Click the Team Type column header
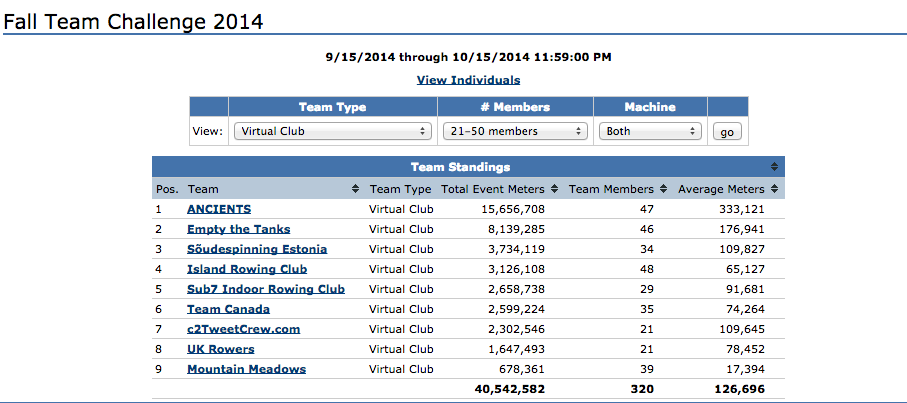The image size is (907, 403). click(x=400, y=189)
